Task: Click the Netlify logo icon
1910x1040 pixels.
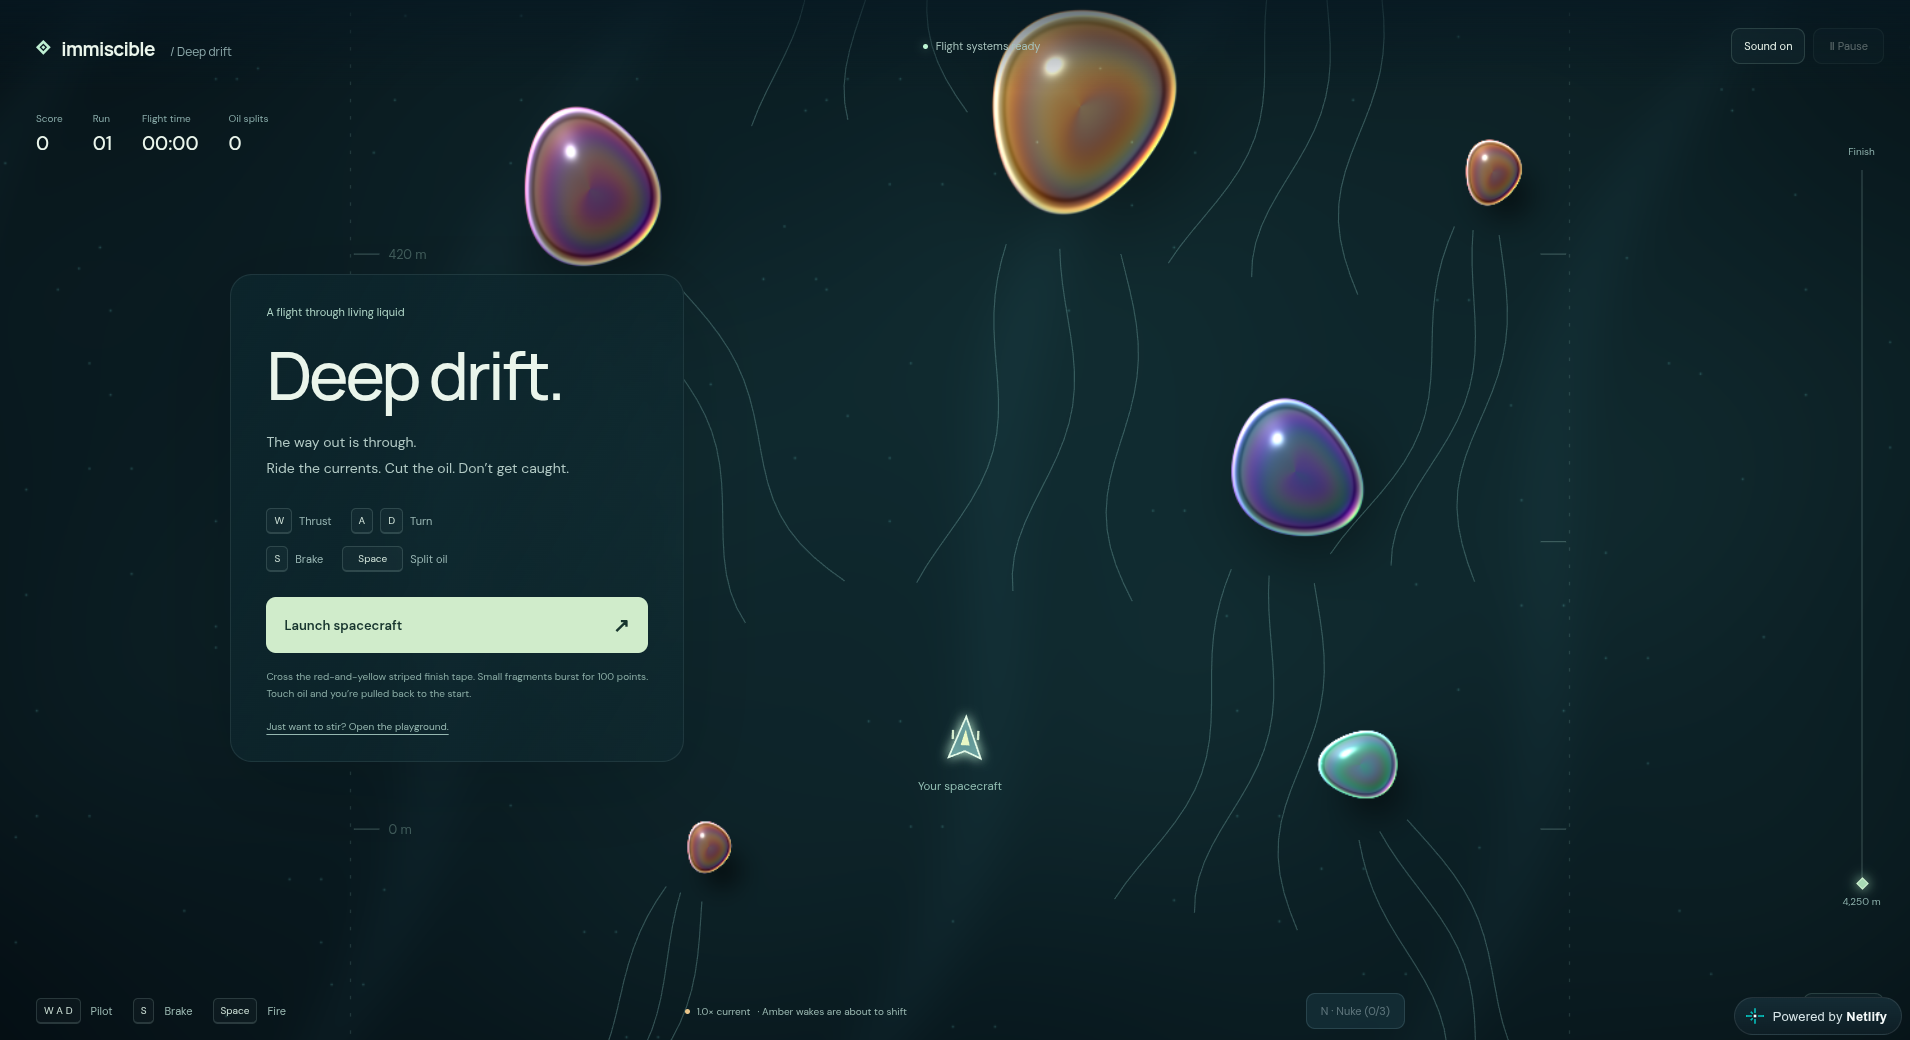Action: [1755, 1016]
